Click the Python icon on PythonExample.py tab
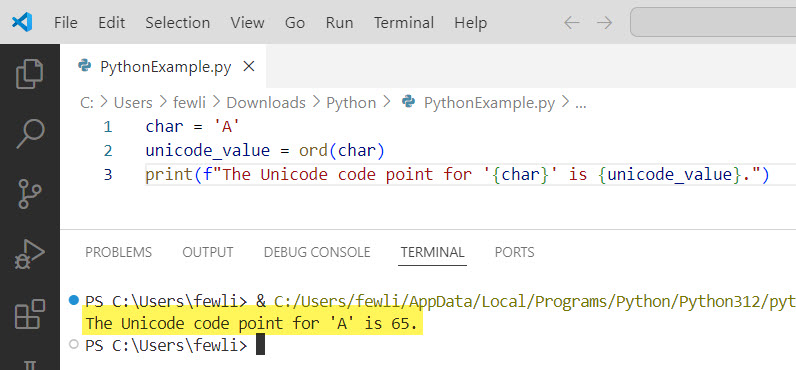Viewport: 796px width, 370px height. pyautogui.click(x=84, y=66)
